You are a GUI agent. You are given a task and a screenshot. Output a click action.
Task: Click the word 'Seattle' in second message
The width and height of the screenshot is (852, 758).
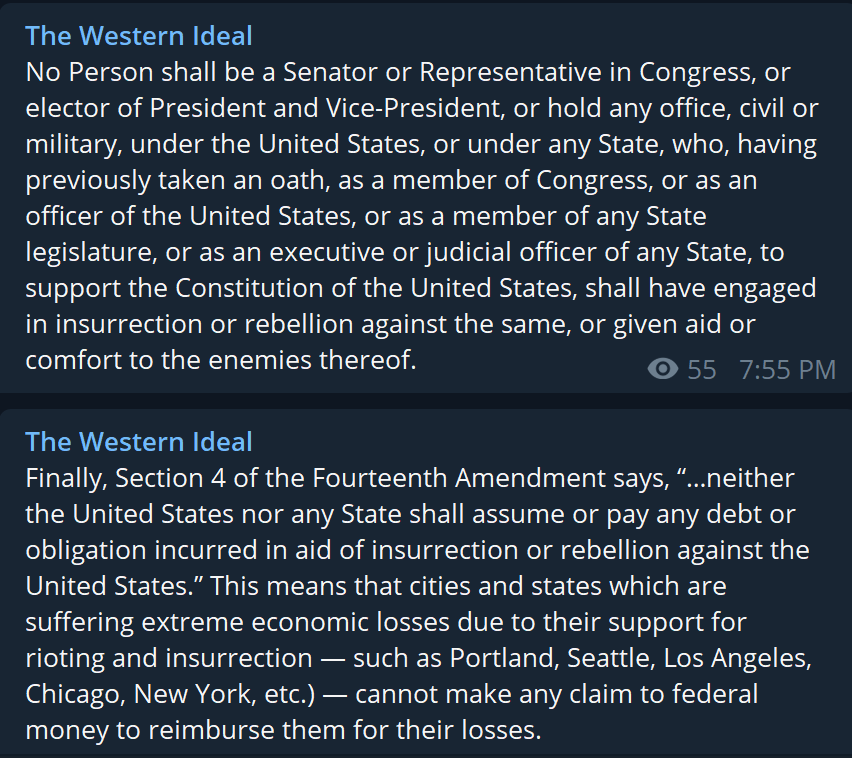pyautogui.click(x=611, y=658)
